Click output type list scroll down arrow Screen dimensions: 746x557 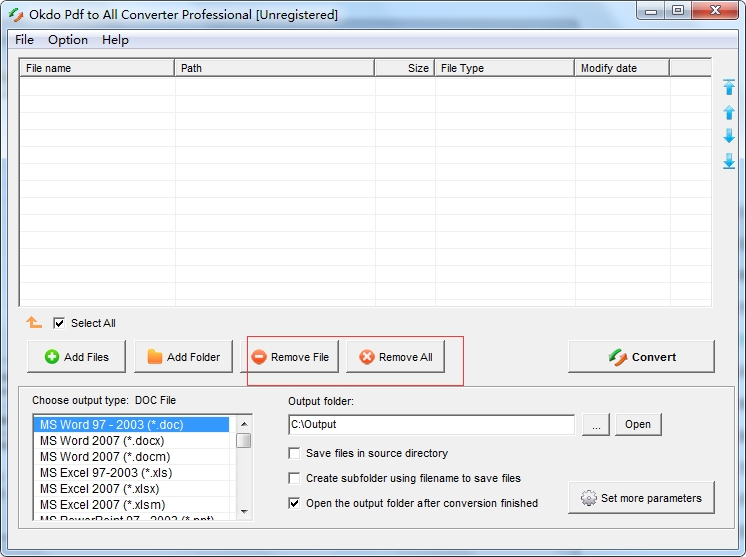click(x=244, y=512)
